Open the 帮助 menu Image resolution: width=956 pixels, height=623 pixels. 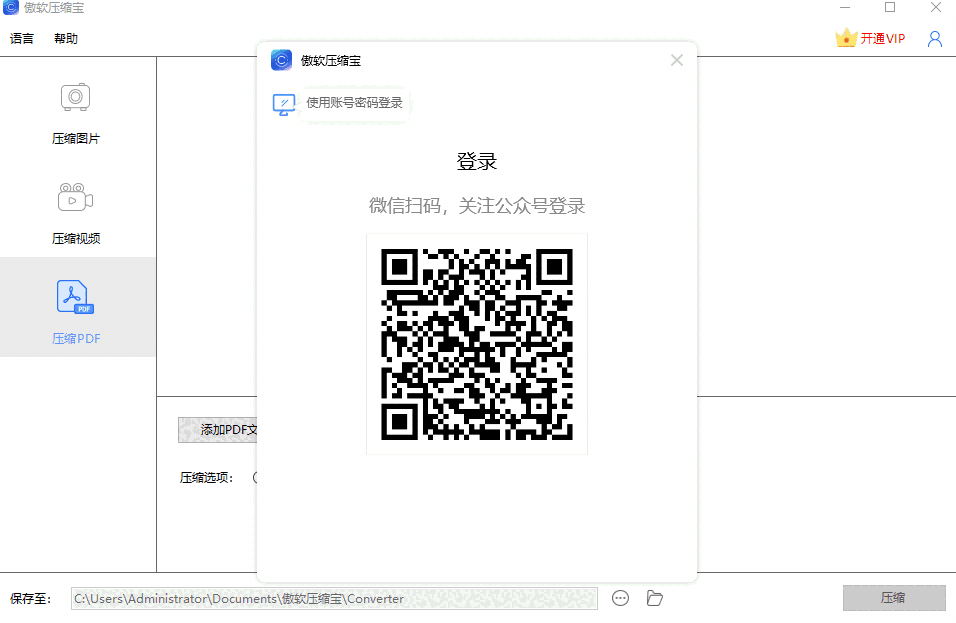coord(66,38)
